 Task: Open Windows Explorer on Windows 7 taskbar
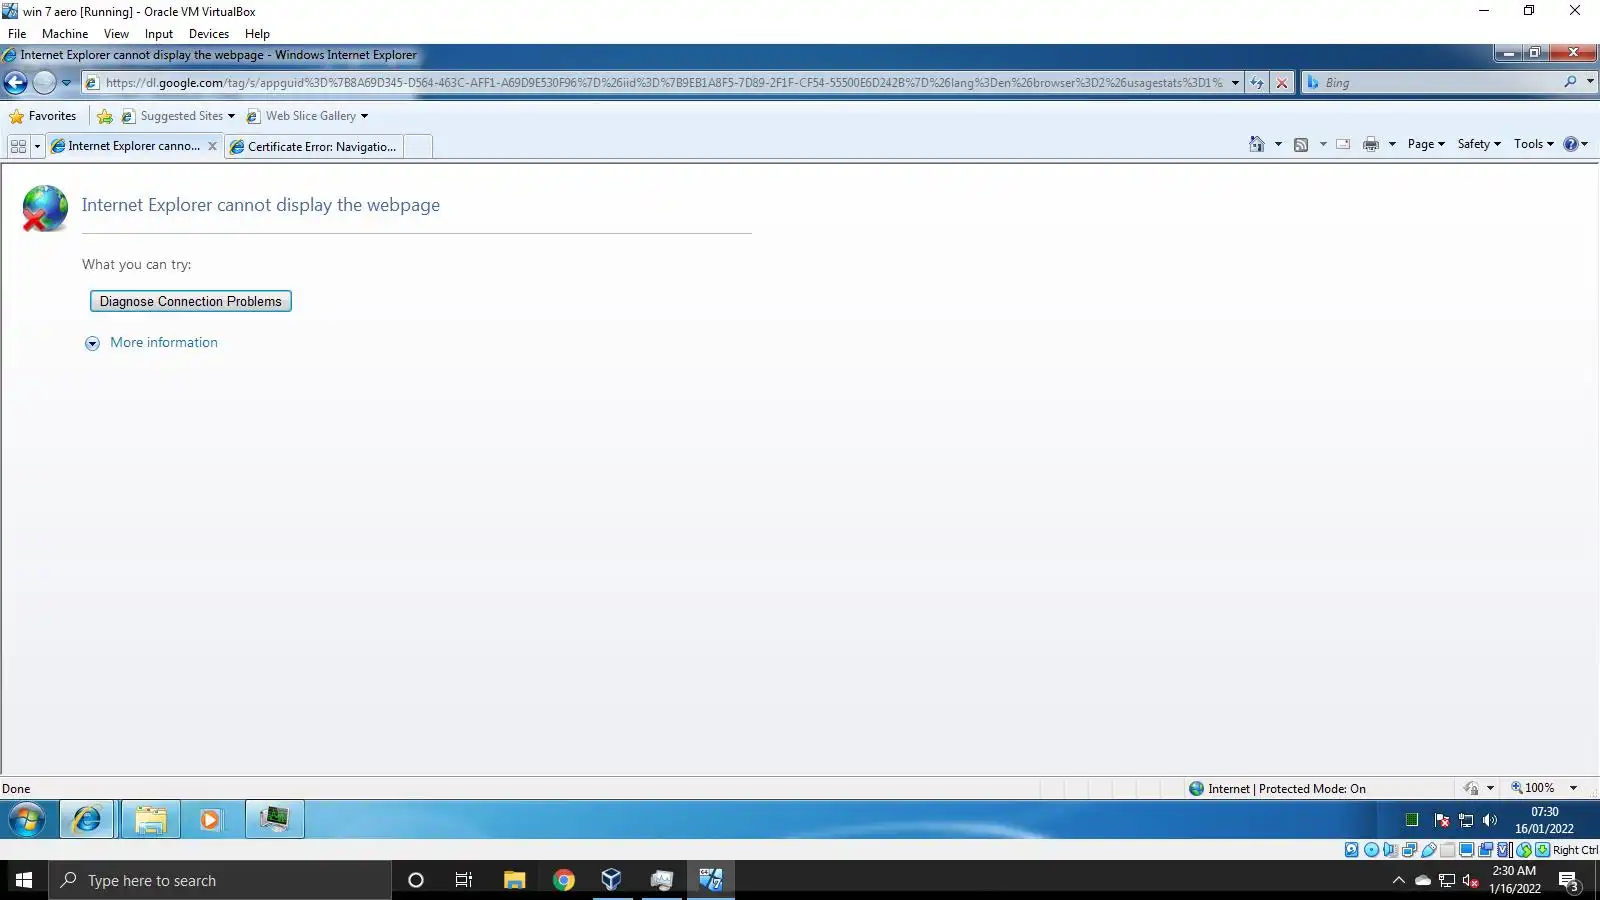(x=151, y=820)
